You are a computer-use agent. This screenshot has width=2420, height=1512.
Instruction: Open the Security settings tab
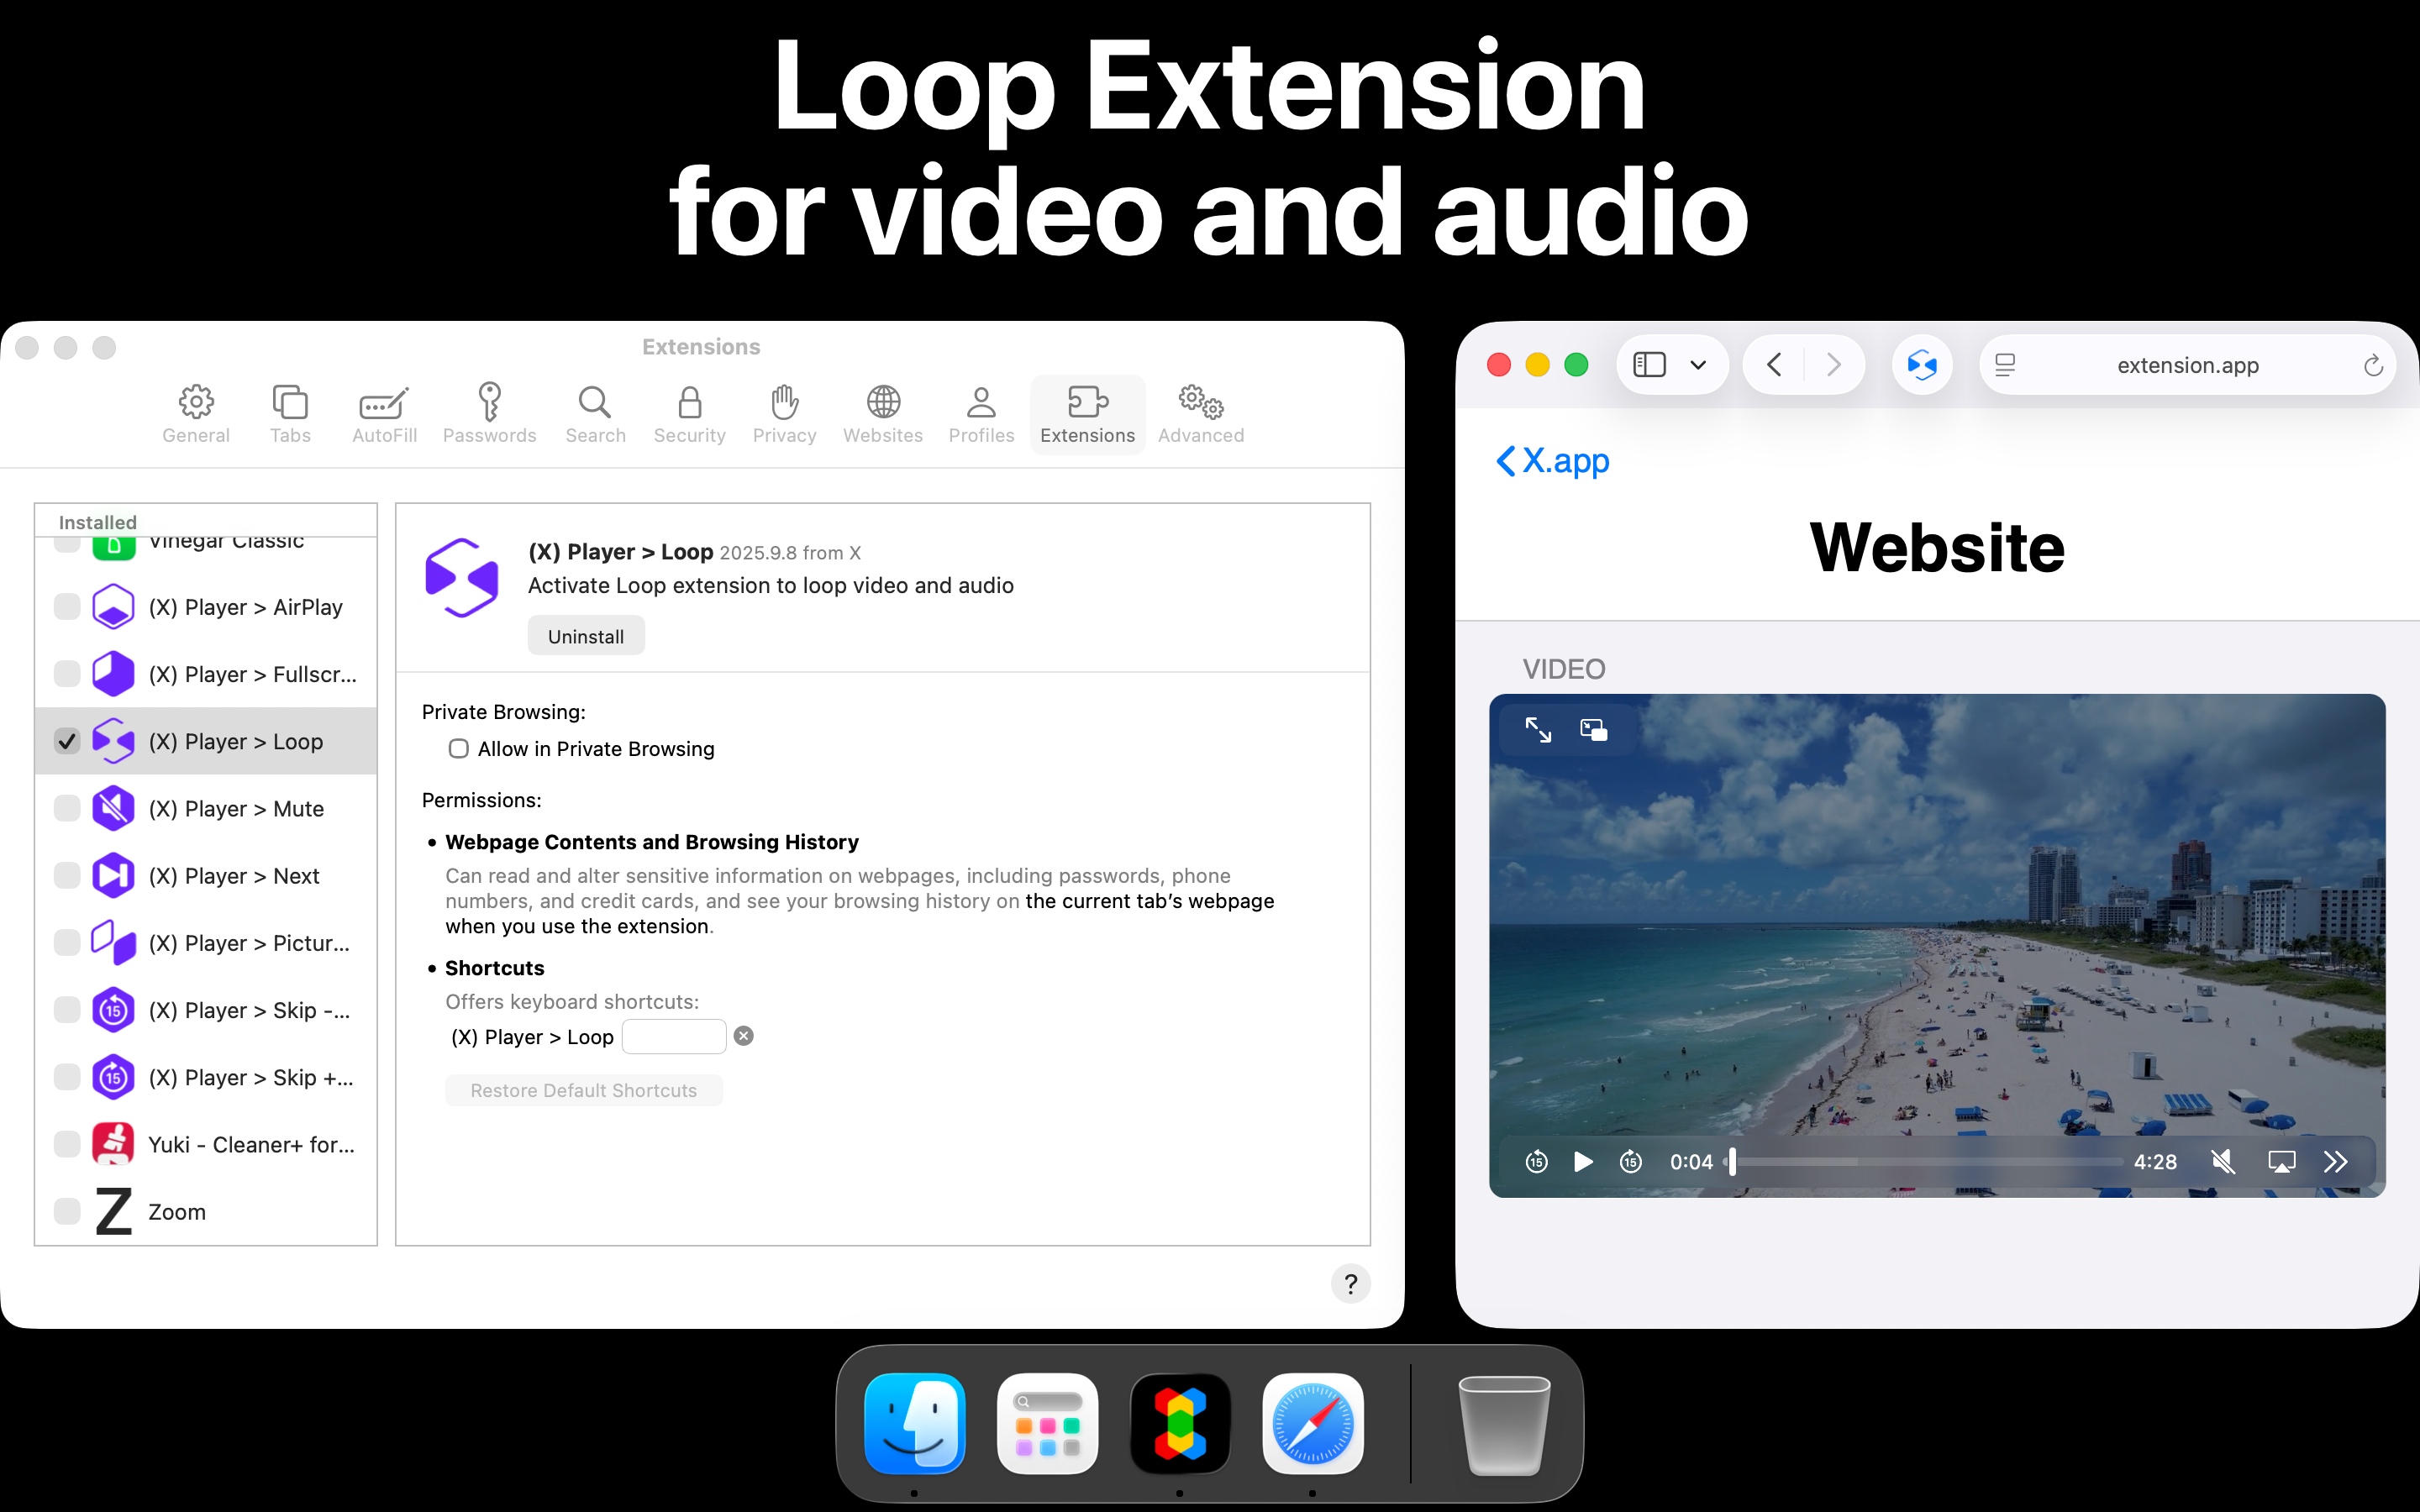click(689, 414)
